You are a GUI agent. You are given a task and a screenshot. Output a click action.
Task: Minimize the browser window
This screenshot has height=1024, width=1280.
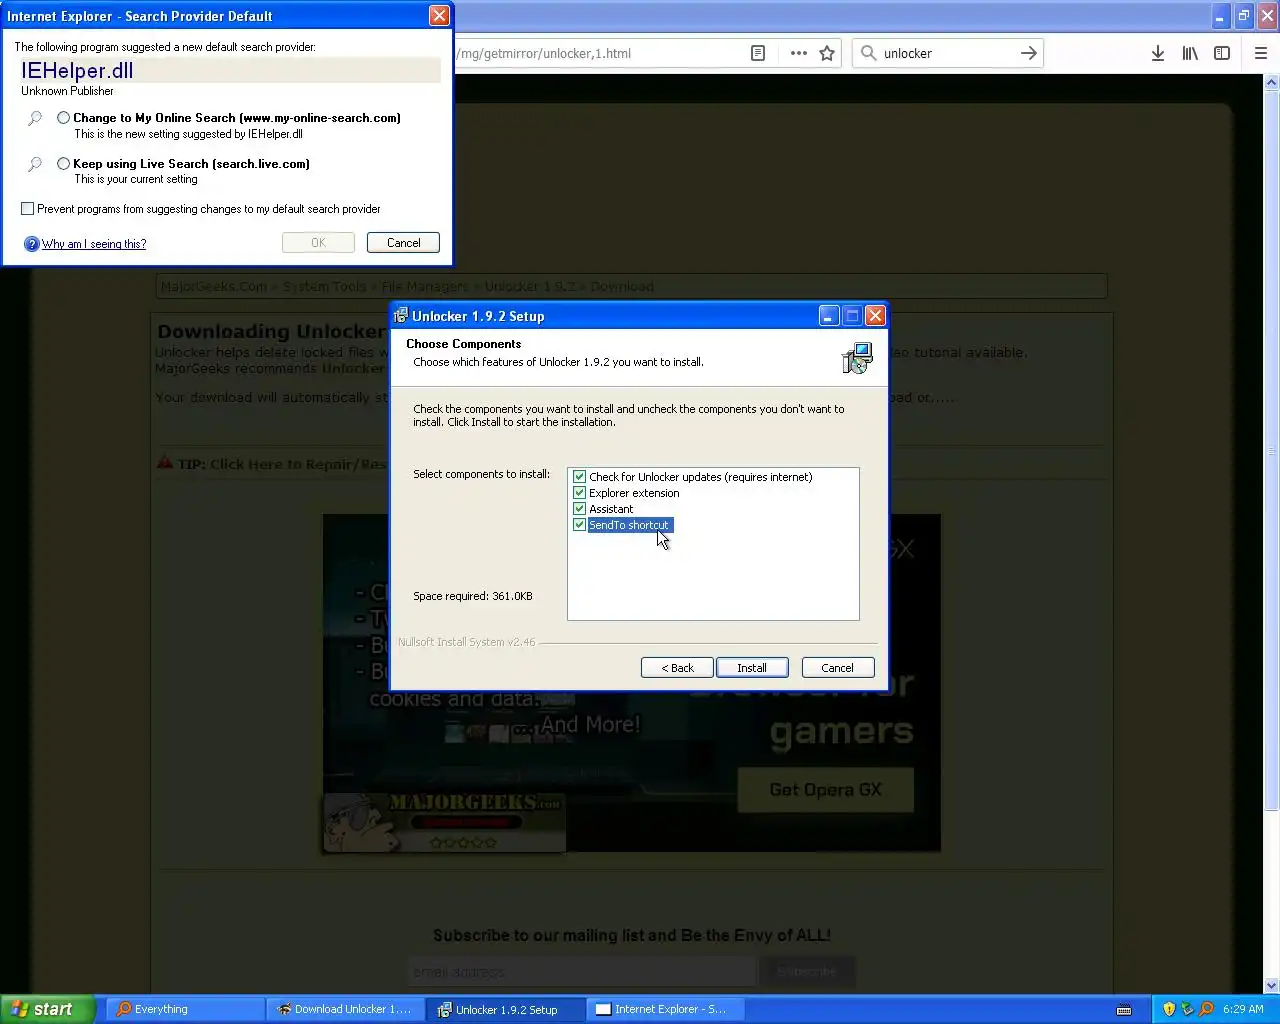pyautogui.click(x=1219, y=16)
